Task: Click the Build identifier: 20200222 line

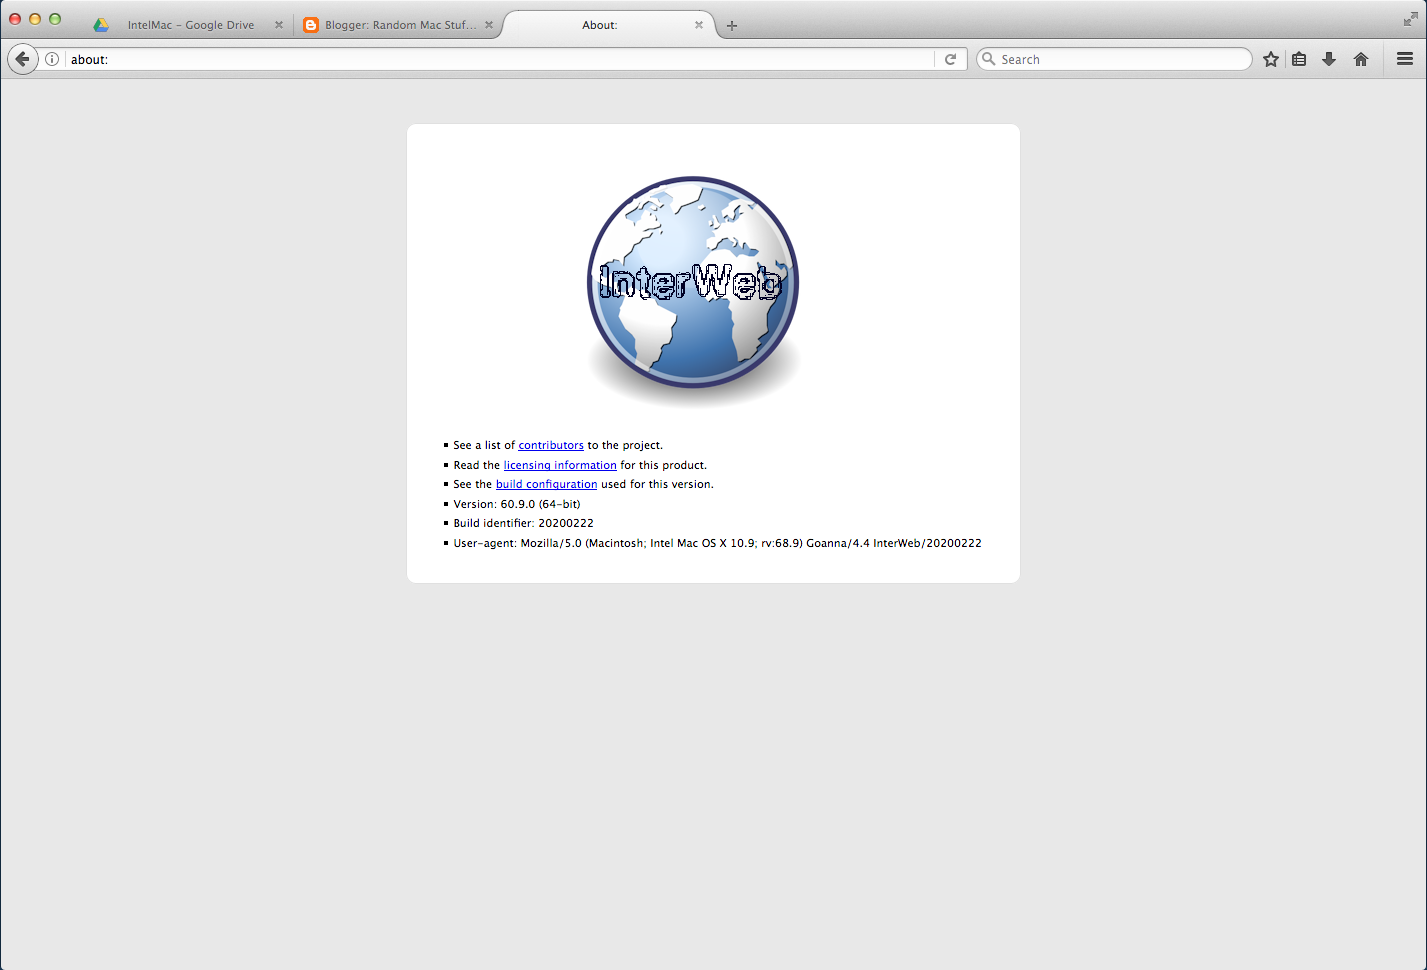Action: coord(524,523)
